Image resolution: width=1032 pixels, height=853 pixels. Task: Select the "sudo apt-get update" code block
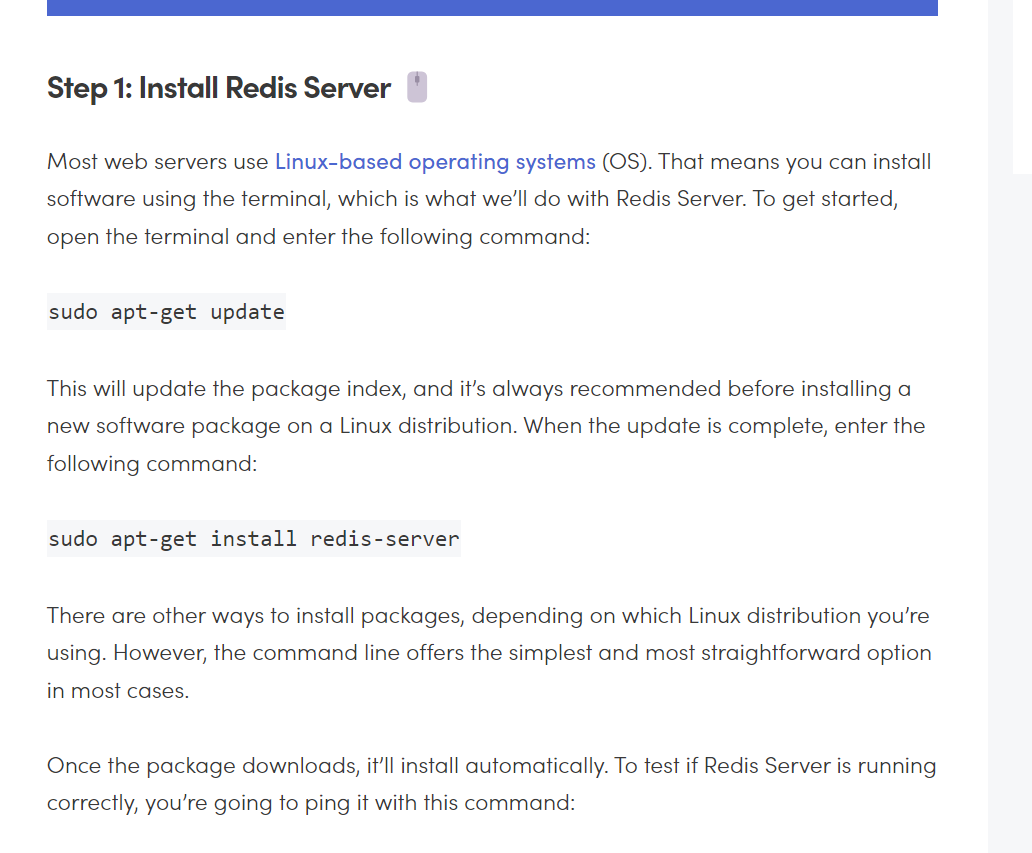(x=166, y=311)
